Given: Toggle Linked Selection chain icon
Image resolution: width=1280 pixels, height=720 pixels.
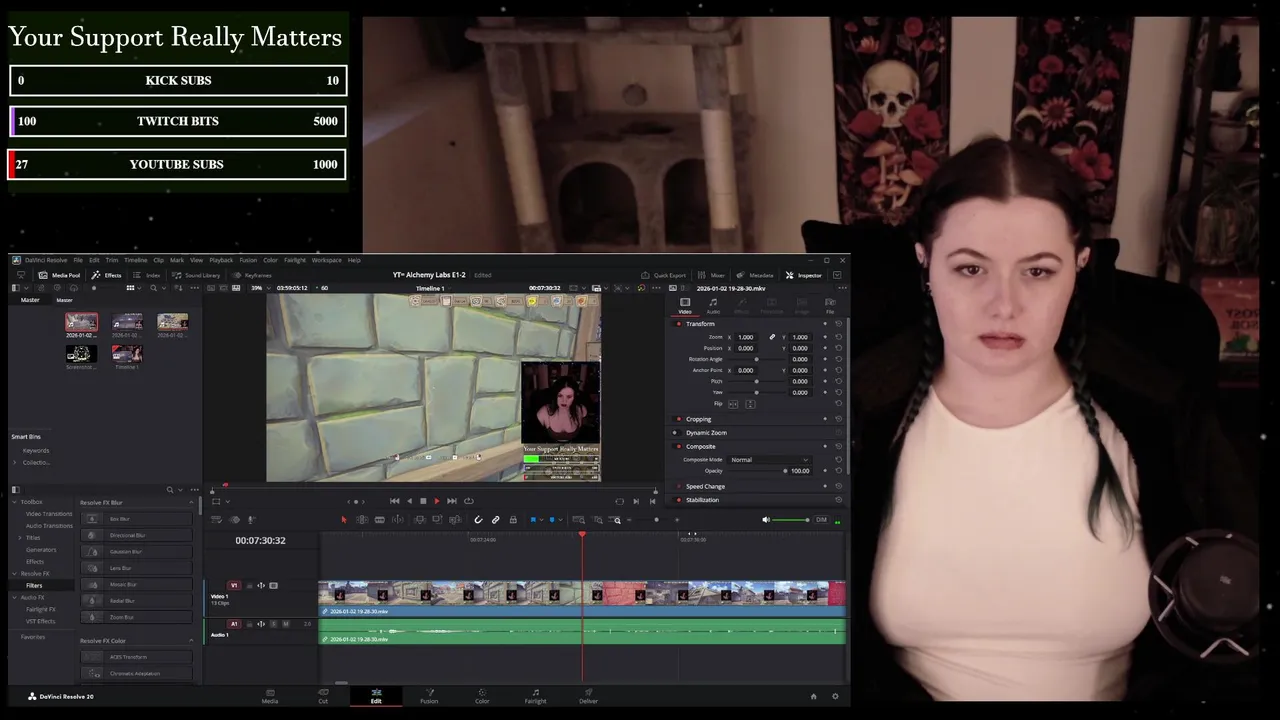Looking at the screenshot, I should click(x=495, y=520).
